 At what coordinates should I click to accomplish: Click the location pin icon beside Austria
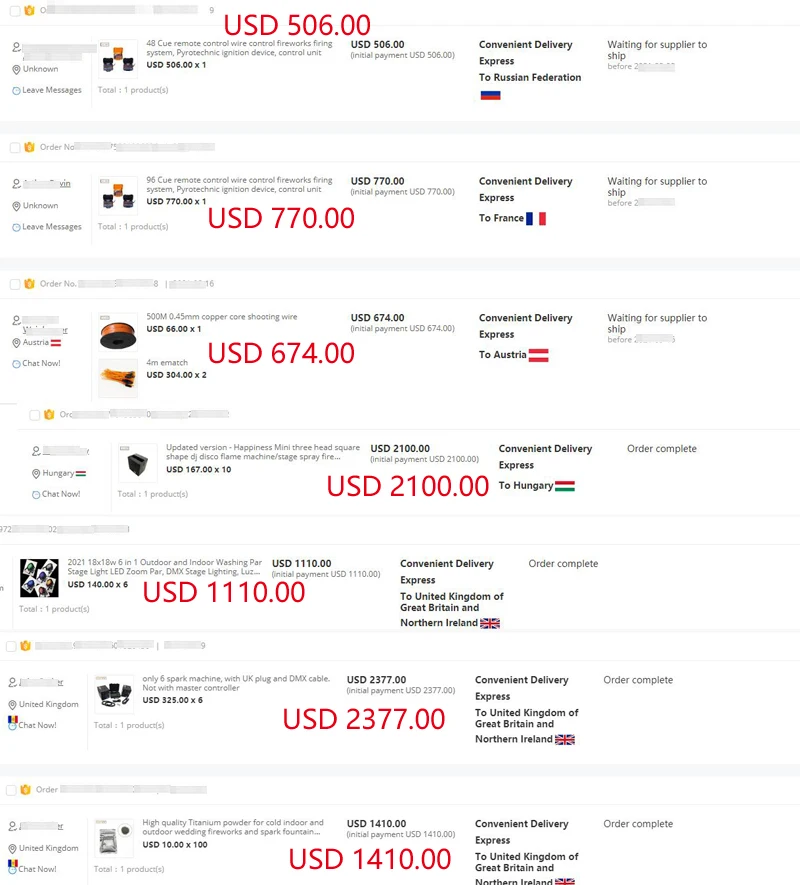(16, 343)
